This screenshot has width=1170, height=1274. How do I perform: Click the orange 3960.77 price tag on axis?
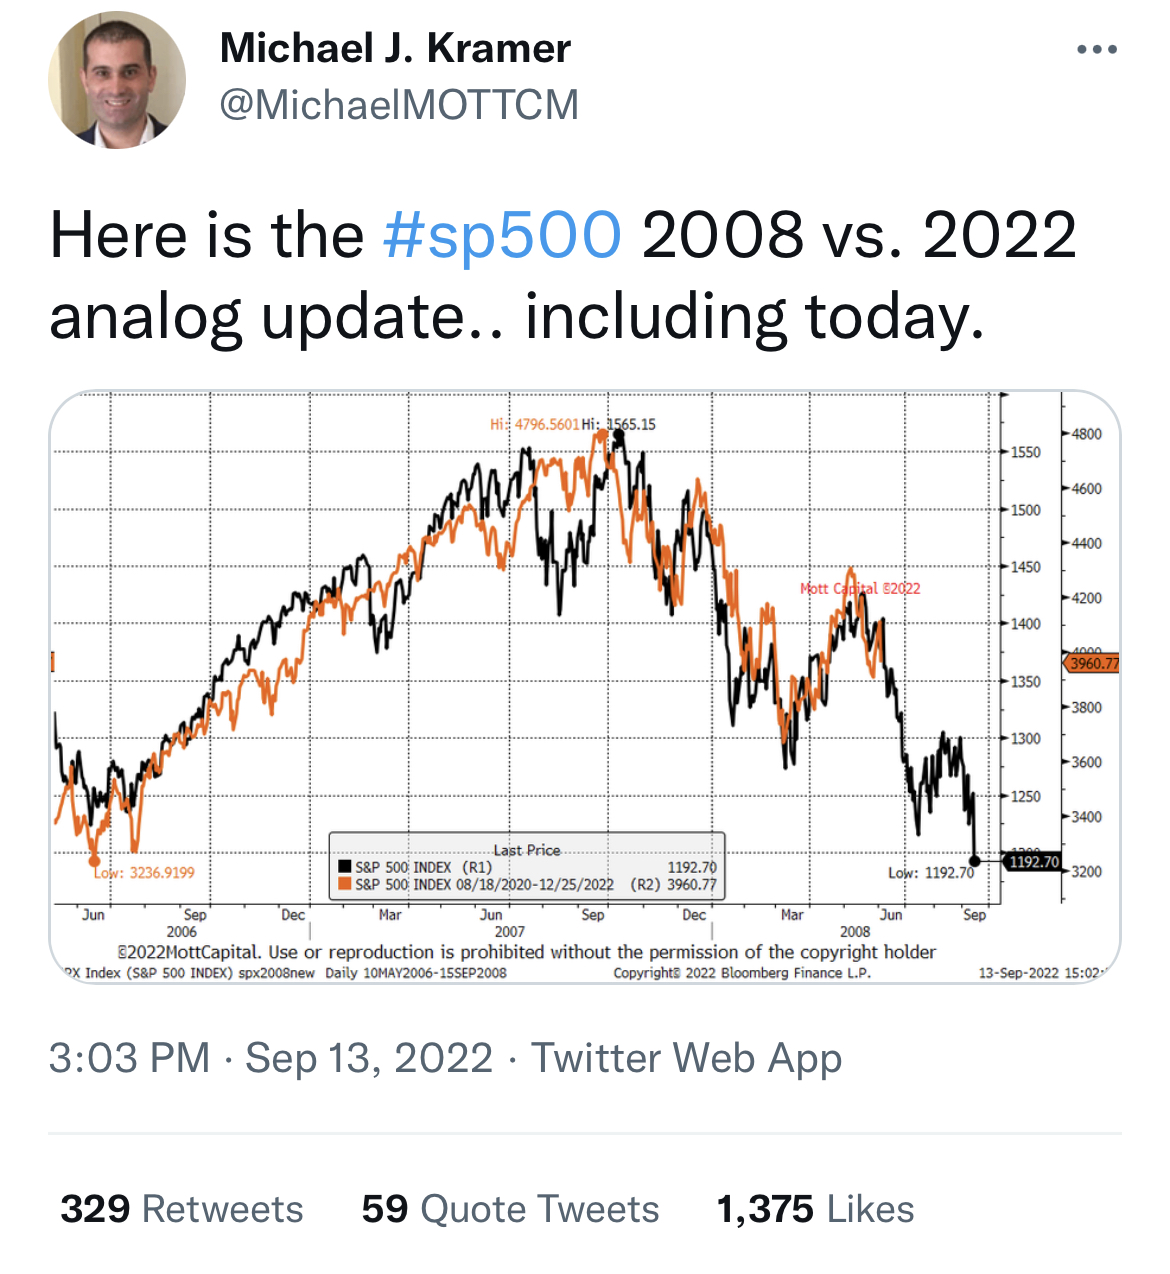coord(1093,663)
